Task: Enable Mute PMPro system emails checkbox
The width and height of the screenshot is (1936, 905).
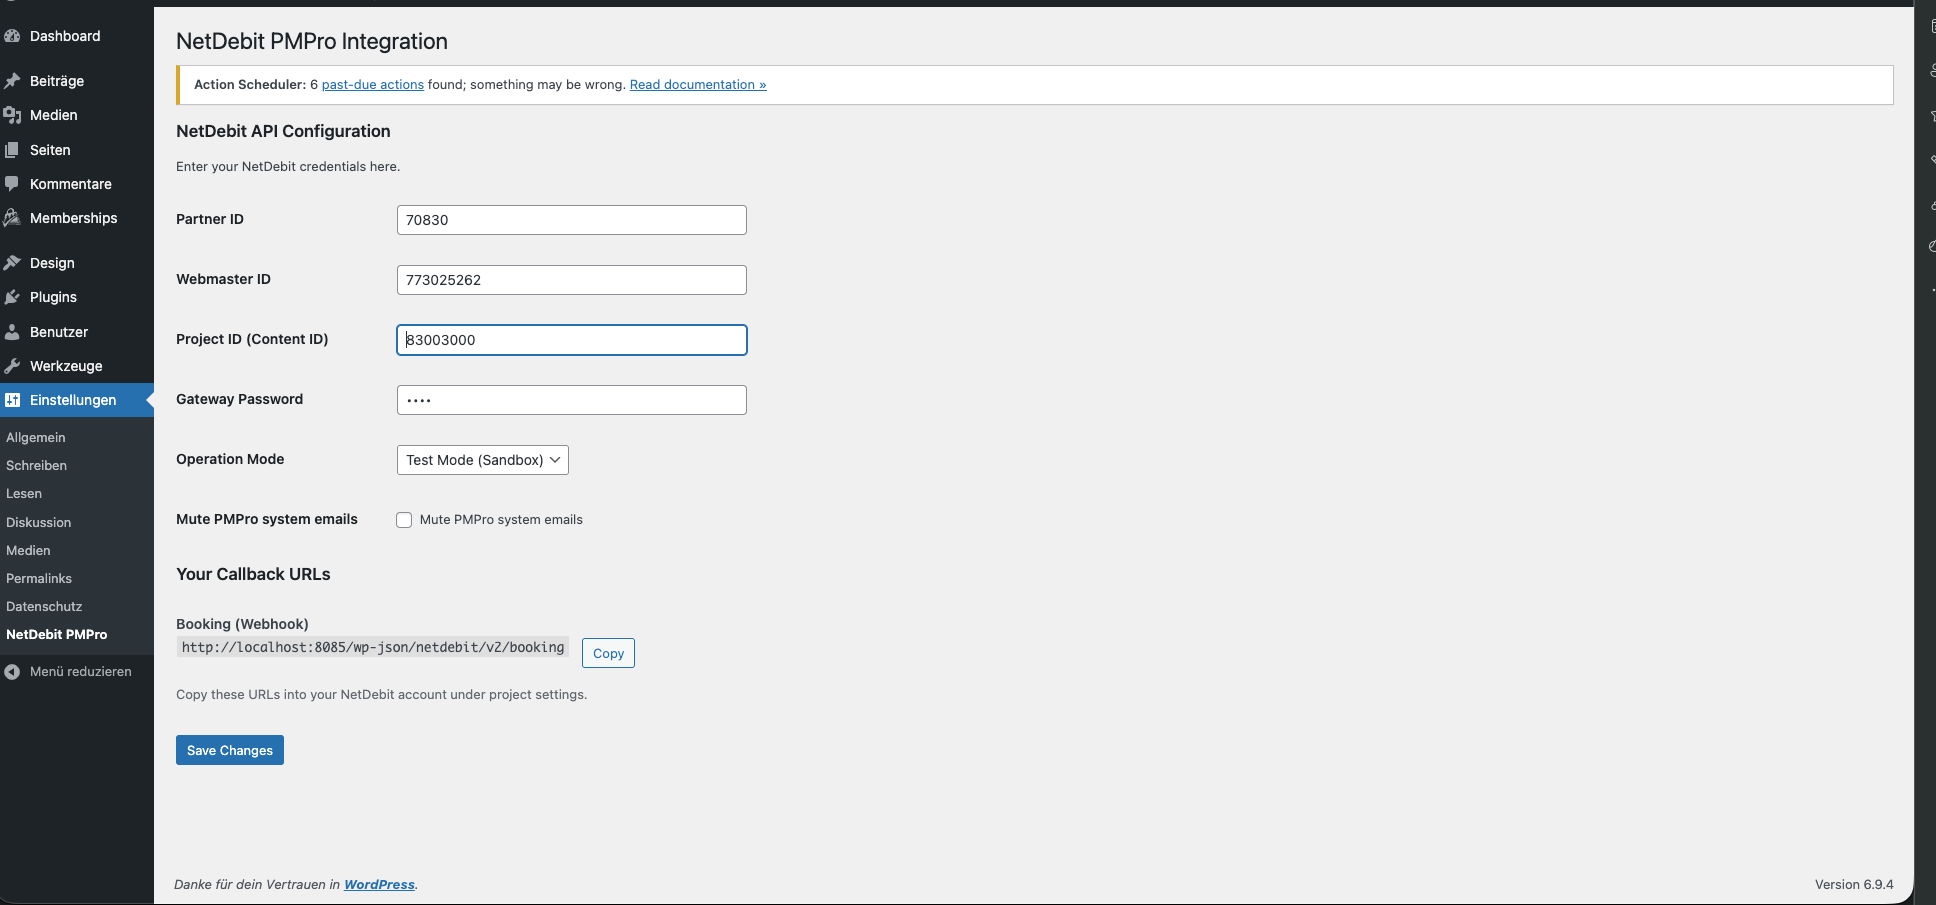Action: tap(404, 520)
